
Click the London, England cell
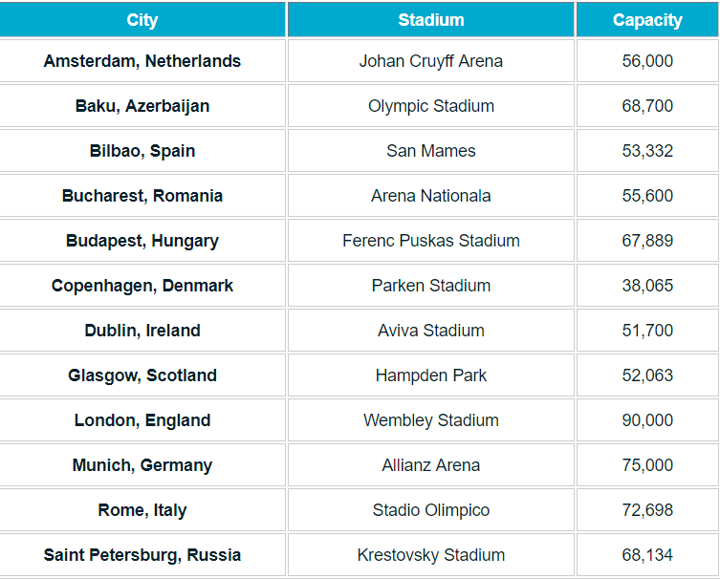click(x=142, y=421)
